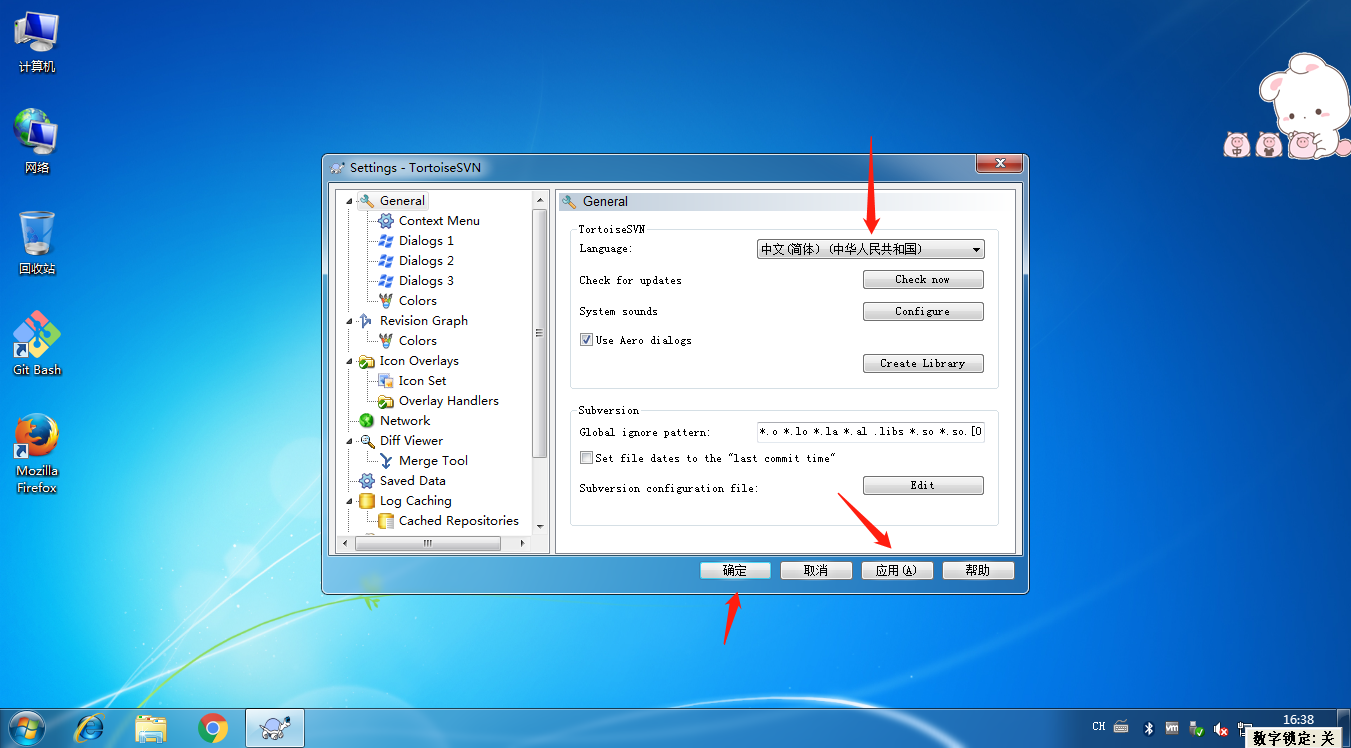Click the tree's scroll-left arrow
The height and width of the screenshot is (748, 1351).
point(345,543)
